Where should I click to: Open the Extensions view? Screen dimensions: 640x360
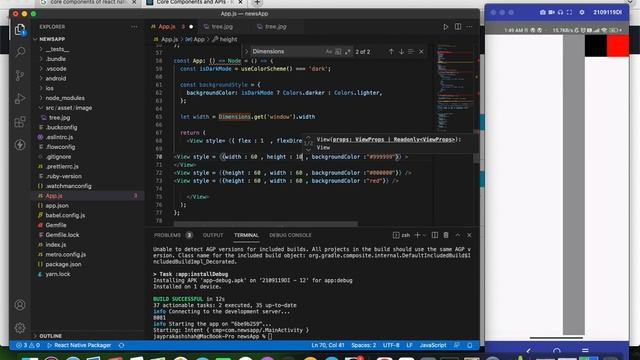(x=20, y=122)
